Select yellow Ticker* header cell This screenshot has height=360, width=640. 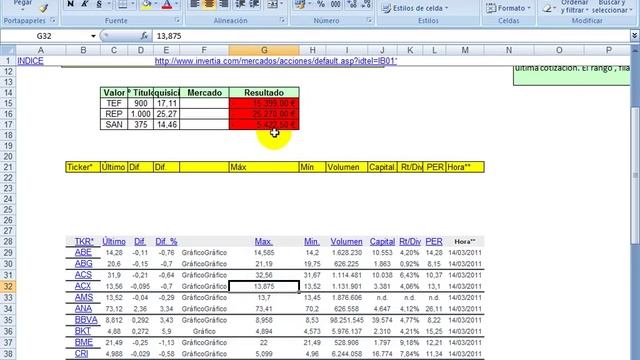coord(83,167)
